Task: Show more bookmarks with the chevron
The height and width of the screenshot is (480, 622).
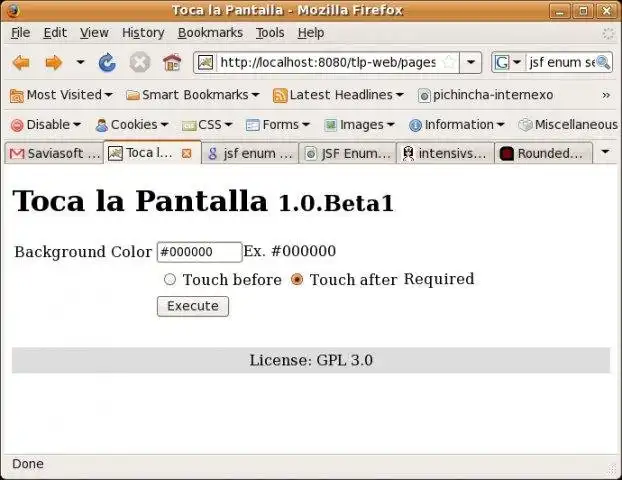Action: (605, 95)
